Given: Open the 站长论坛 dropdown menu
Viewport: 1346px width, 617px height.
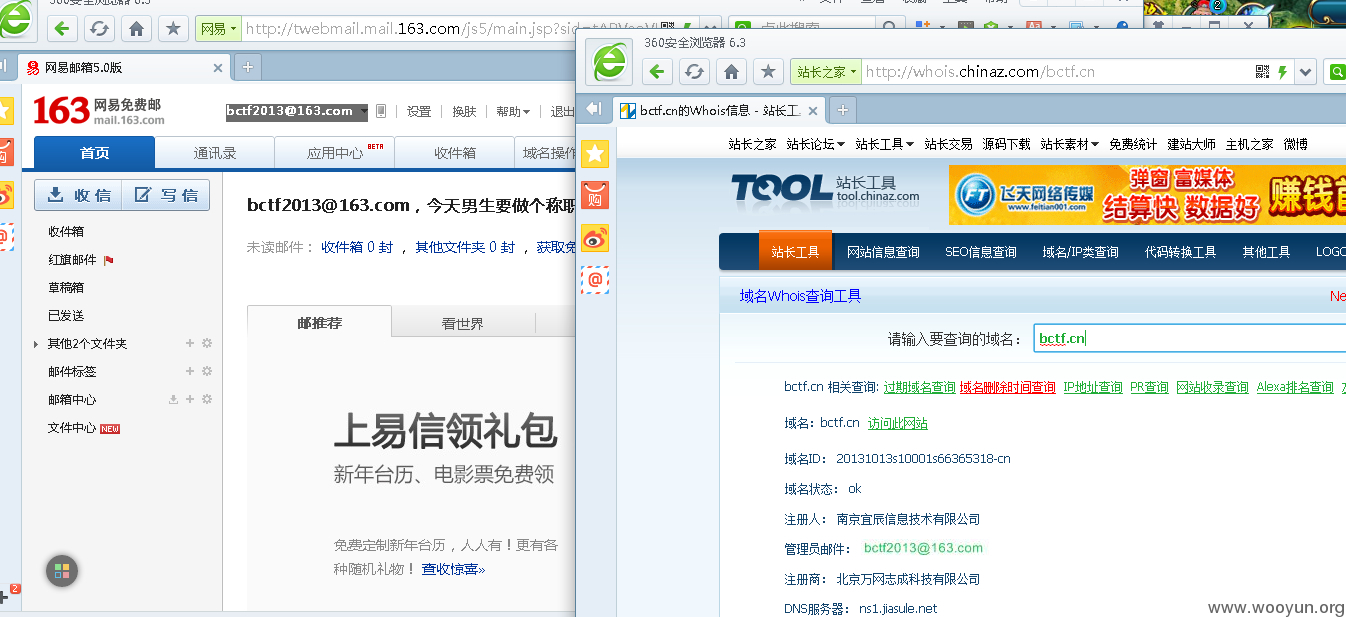Looking at the screenshot, I should point(815,144).
